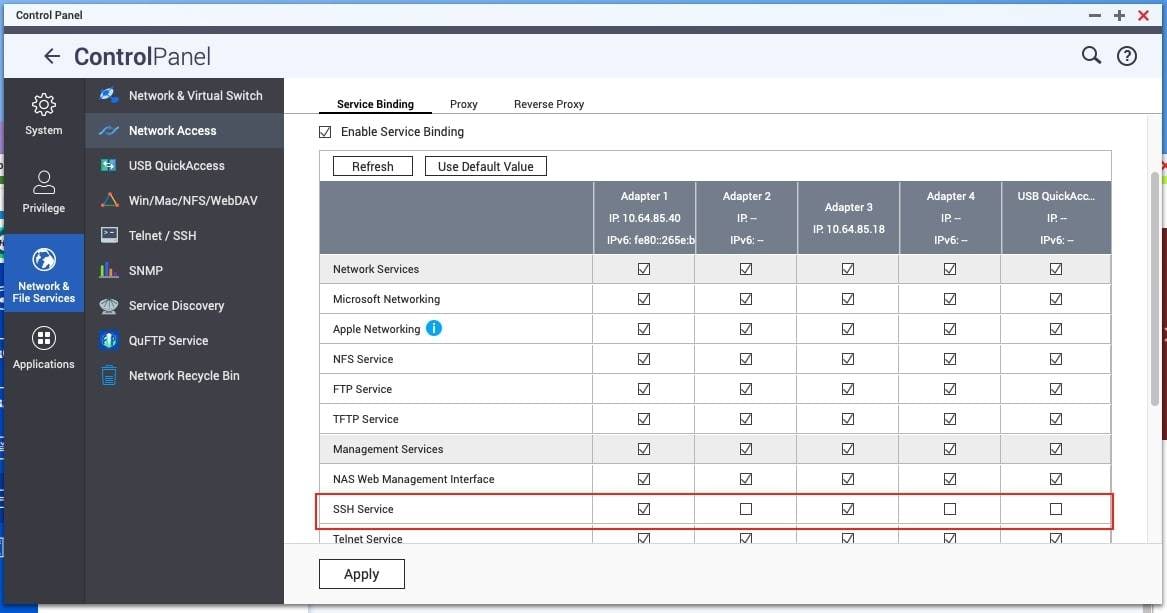
Task: Check SSH Service for Adapter 2
Action: 746,509
